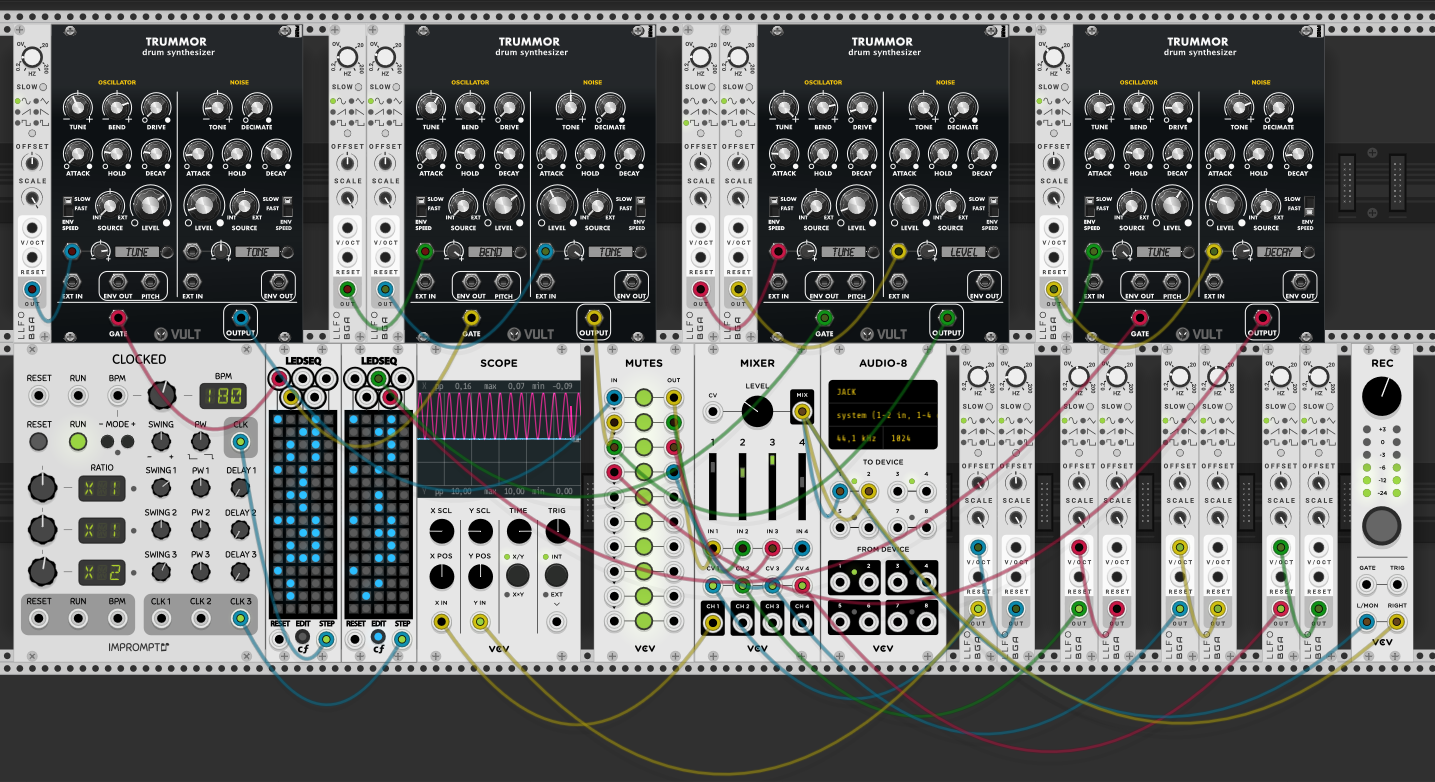The height and width of the screenshot is (782, 1435).
Task: Click the CLK 3 output jack on Clocked
Action: coord(240,619)
